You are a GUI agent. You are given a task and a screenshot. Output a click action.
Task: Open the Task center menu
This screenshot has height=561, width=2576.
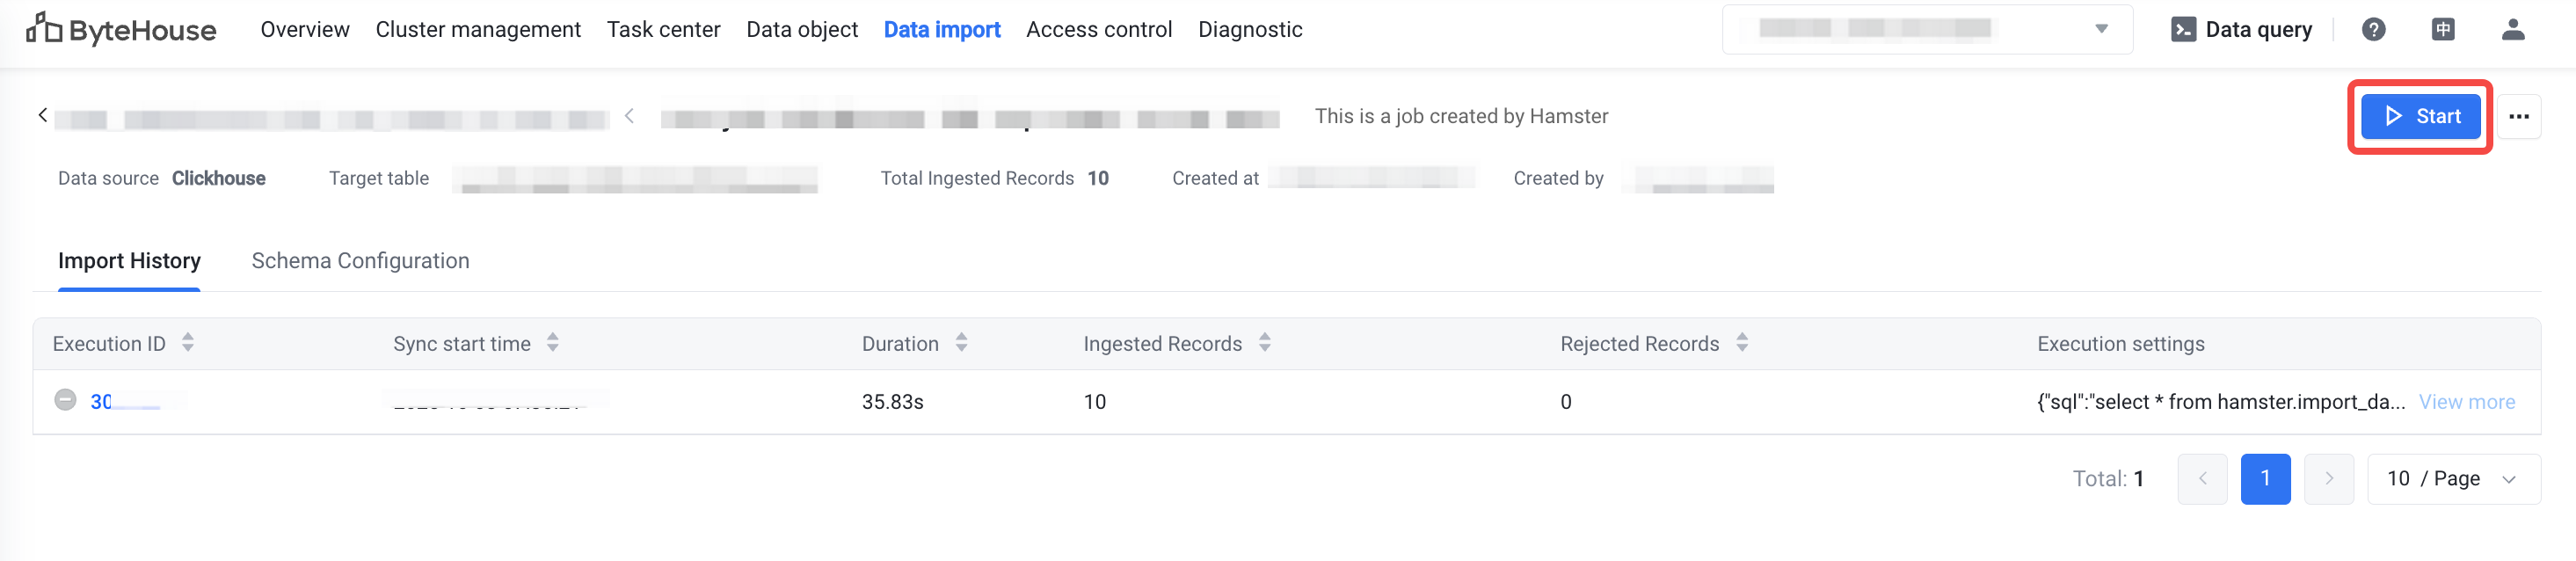pos(663,30)
